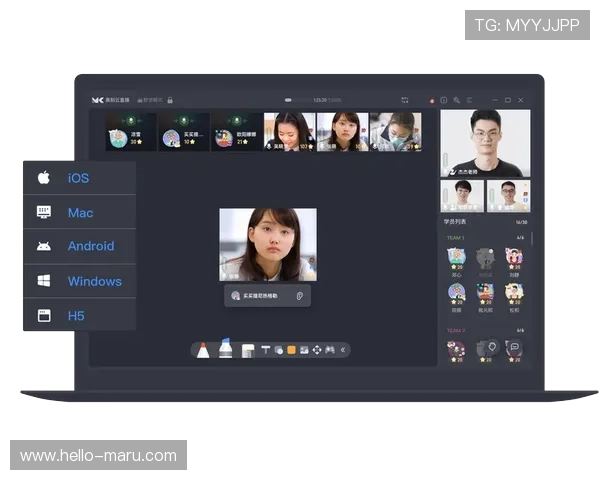Select last avatar in TEAM 1 second row

[514, 294]
